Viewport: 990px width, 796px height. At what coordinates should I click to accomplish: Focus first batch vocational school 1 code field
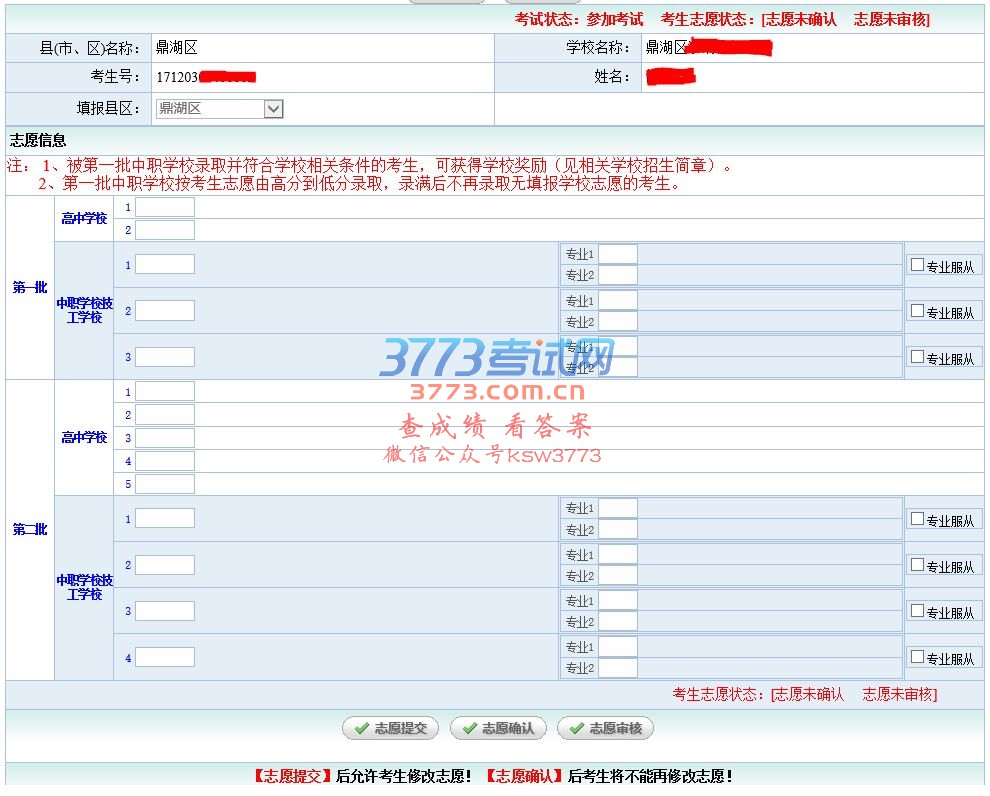[x=165, y=265]
